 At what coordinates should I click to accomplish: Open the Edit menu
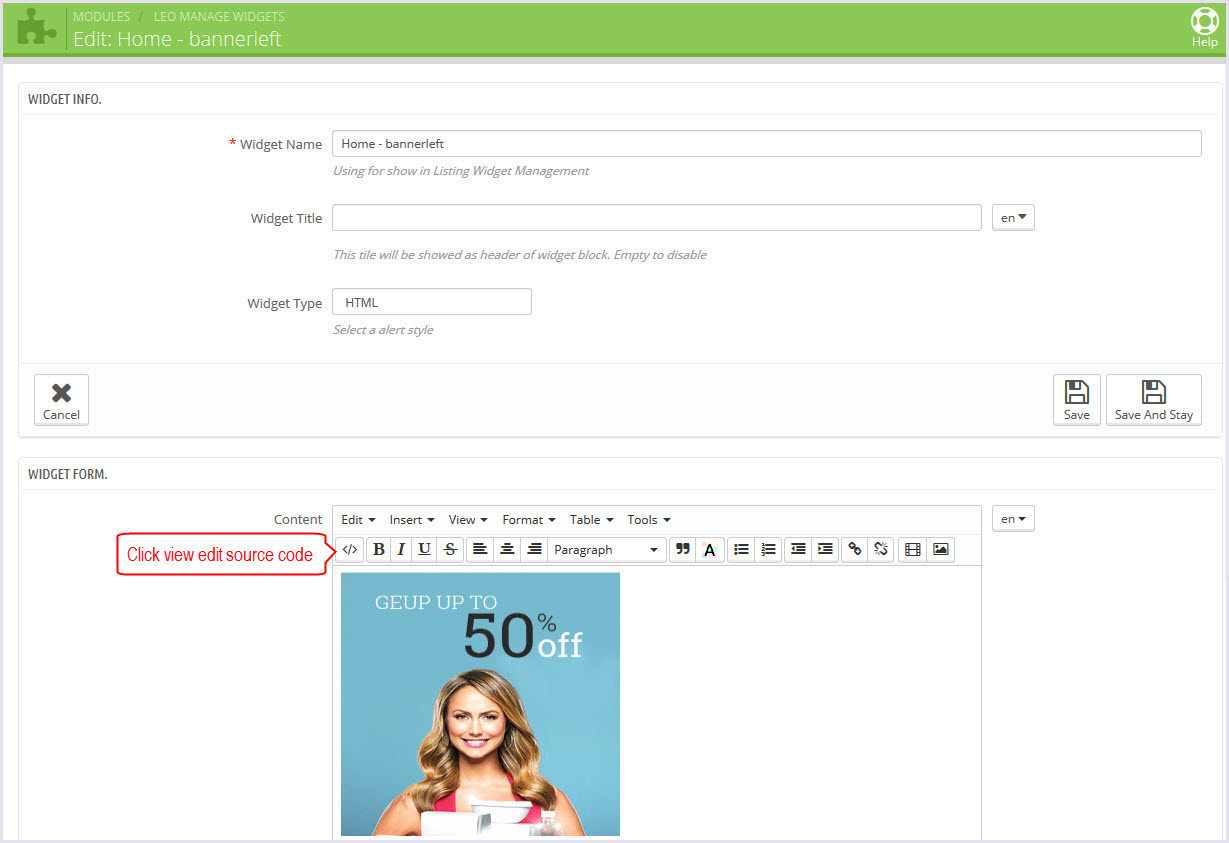point(358,519)
